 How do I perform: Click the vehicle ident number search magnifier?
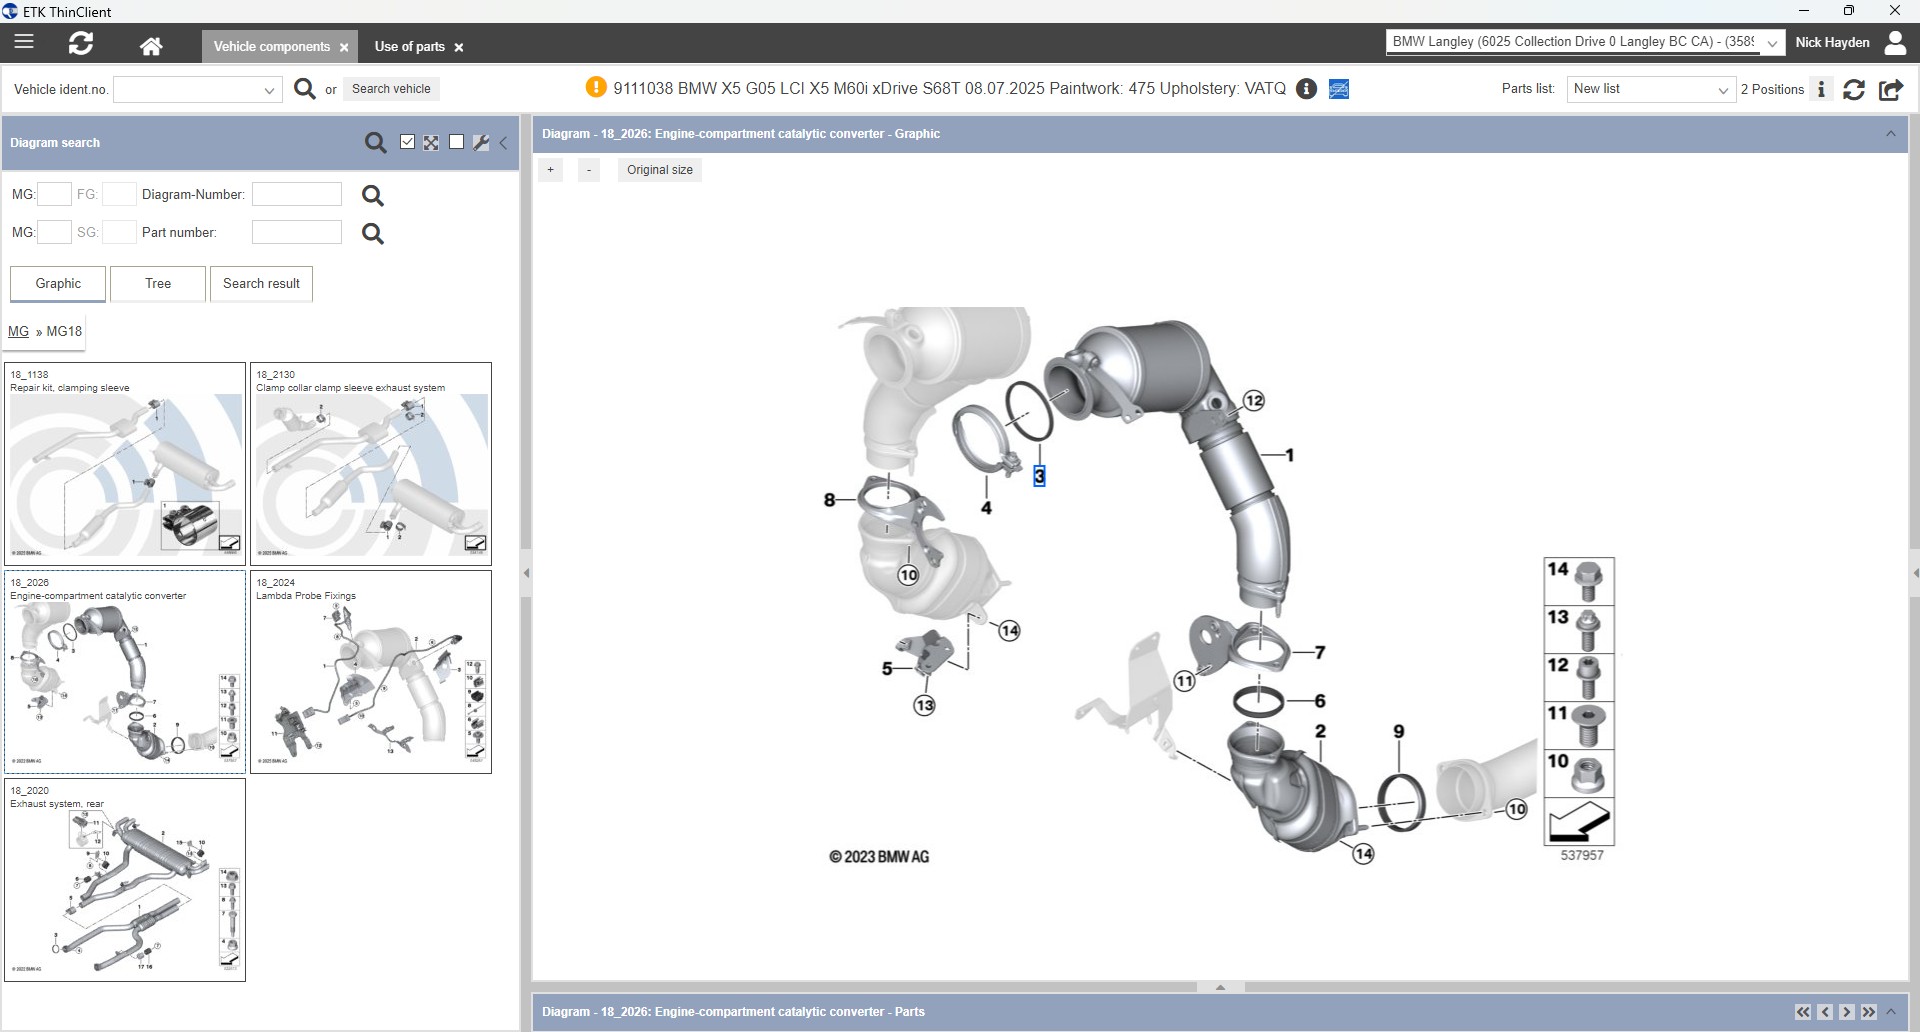[x=305, y=89]
